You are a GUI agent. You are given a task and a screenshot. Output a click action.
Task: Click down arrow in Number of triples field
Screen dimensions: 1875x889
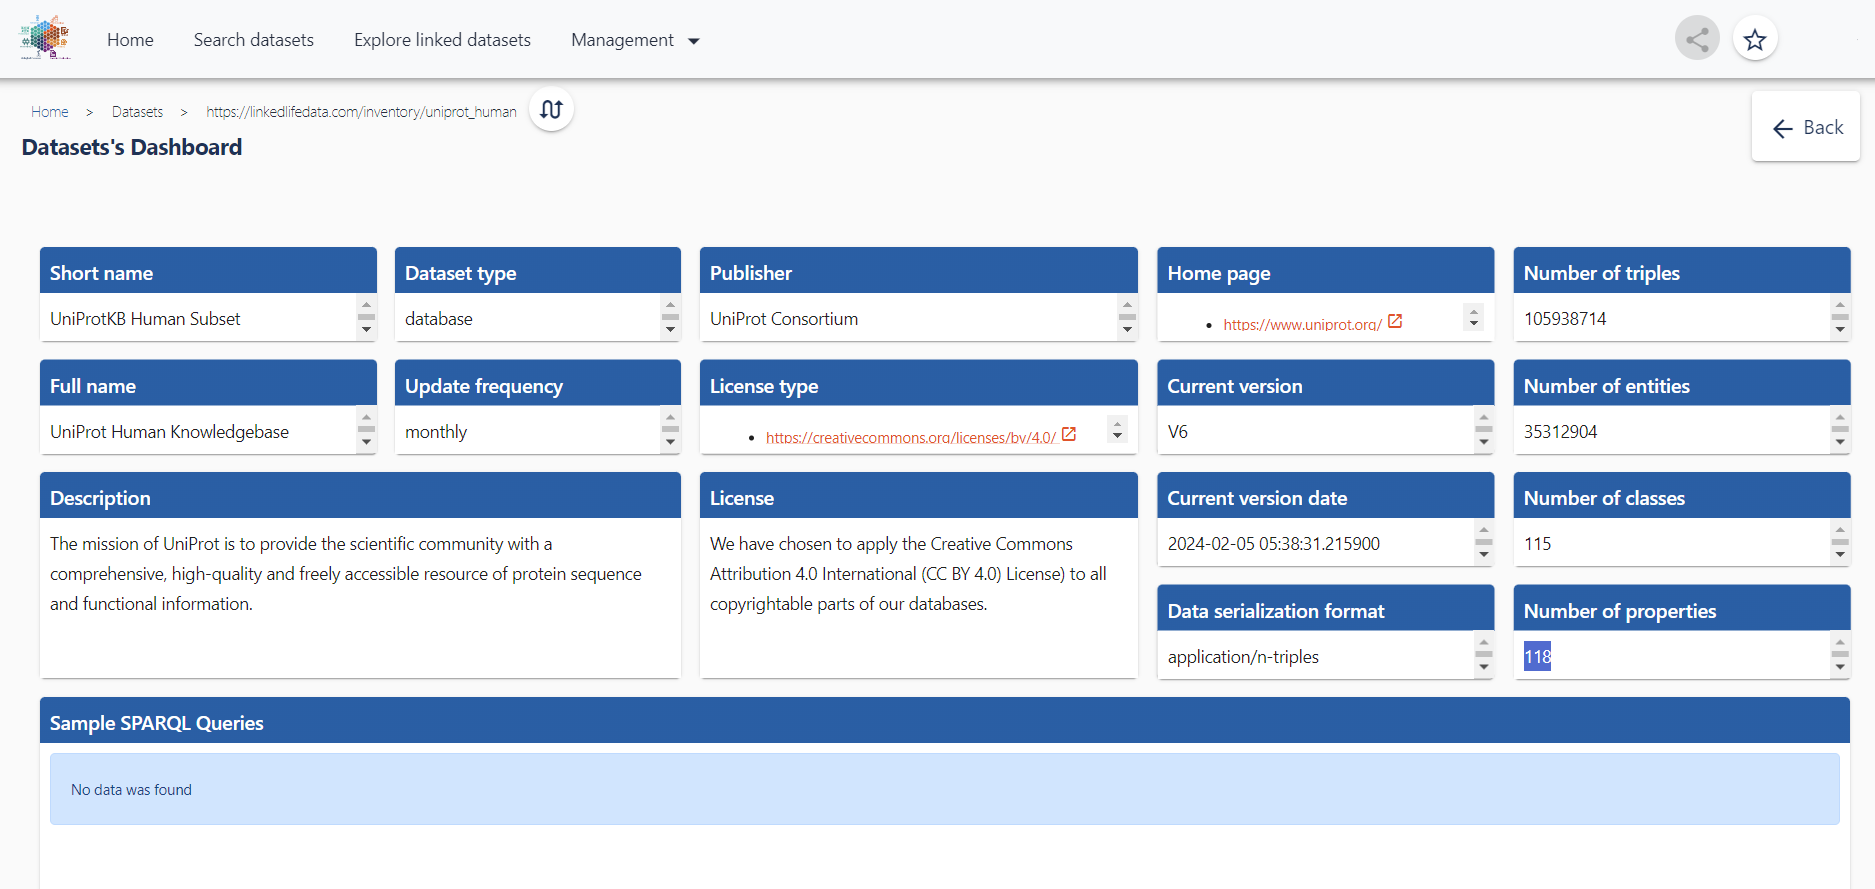pyautogui.click(x=1840, y=330)
